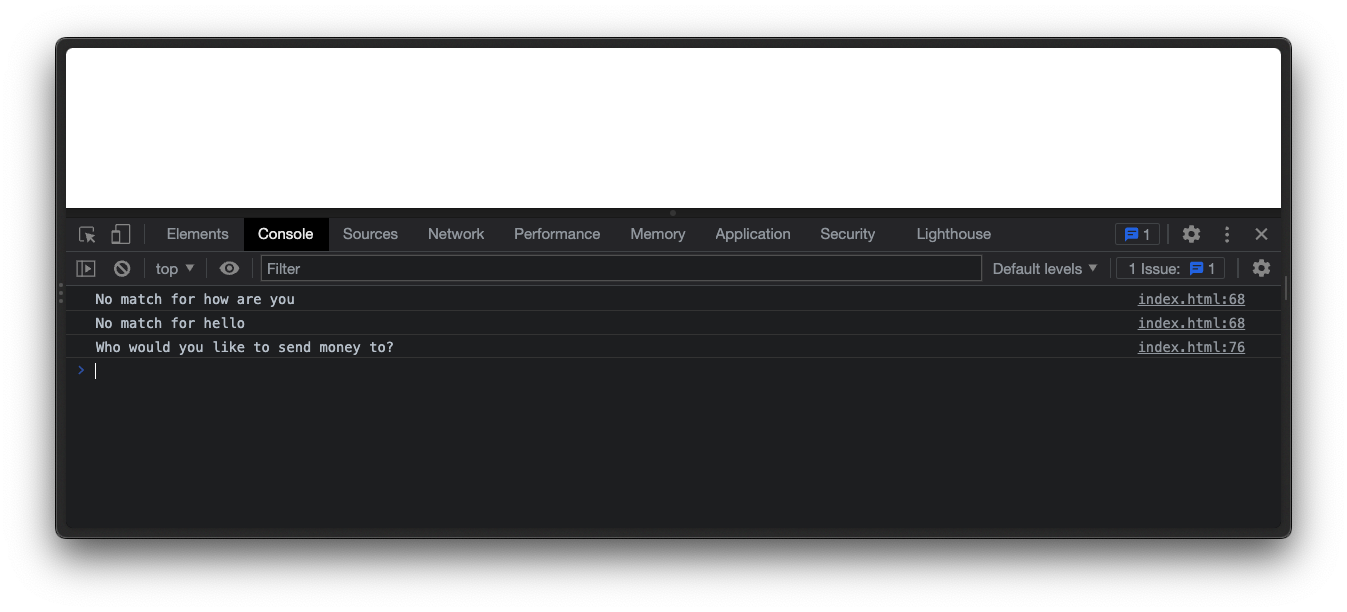Click the issues counter badge in tab bar
Viewport: 1347px width, 612px height.
1137,234
